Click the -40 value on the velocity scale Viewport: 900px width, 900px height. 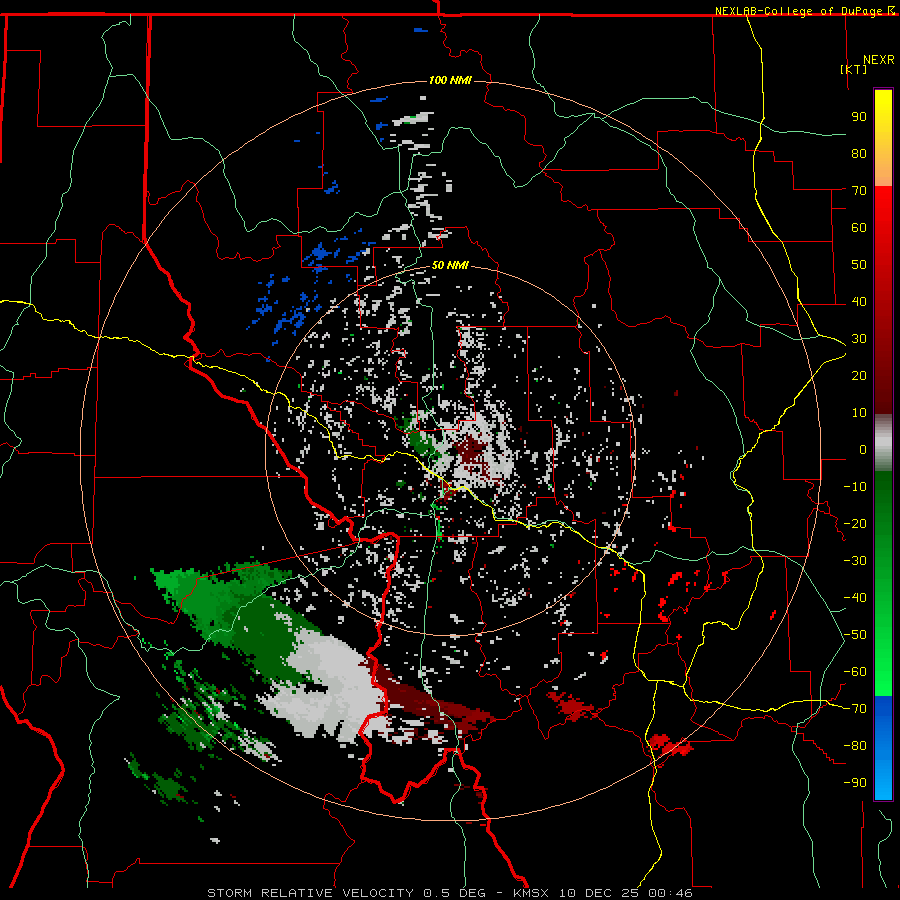point(855,598)
